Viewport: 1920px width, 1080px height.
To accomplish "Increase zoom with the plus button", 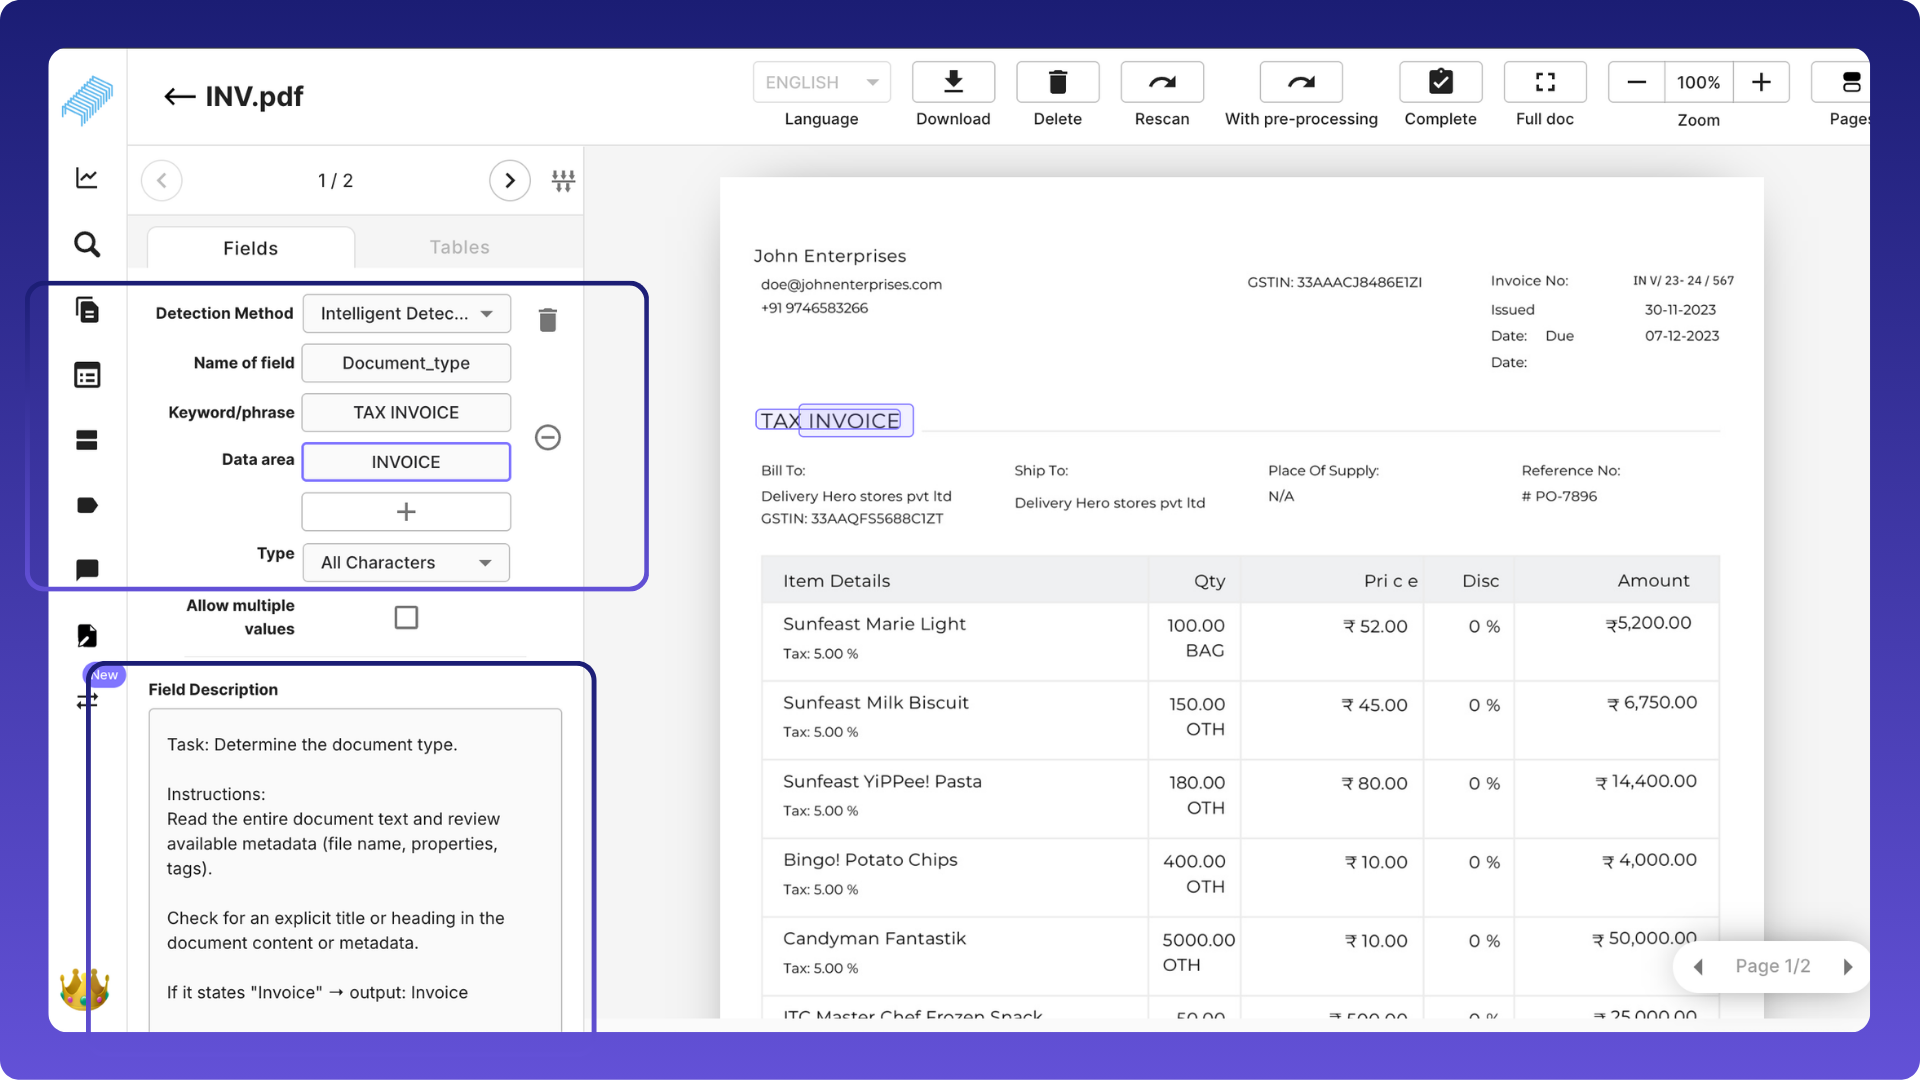I will [1761, 82].
